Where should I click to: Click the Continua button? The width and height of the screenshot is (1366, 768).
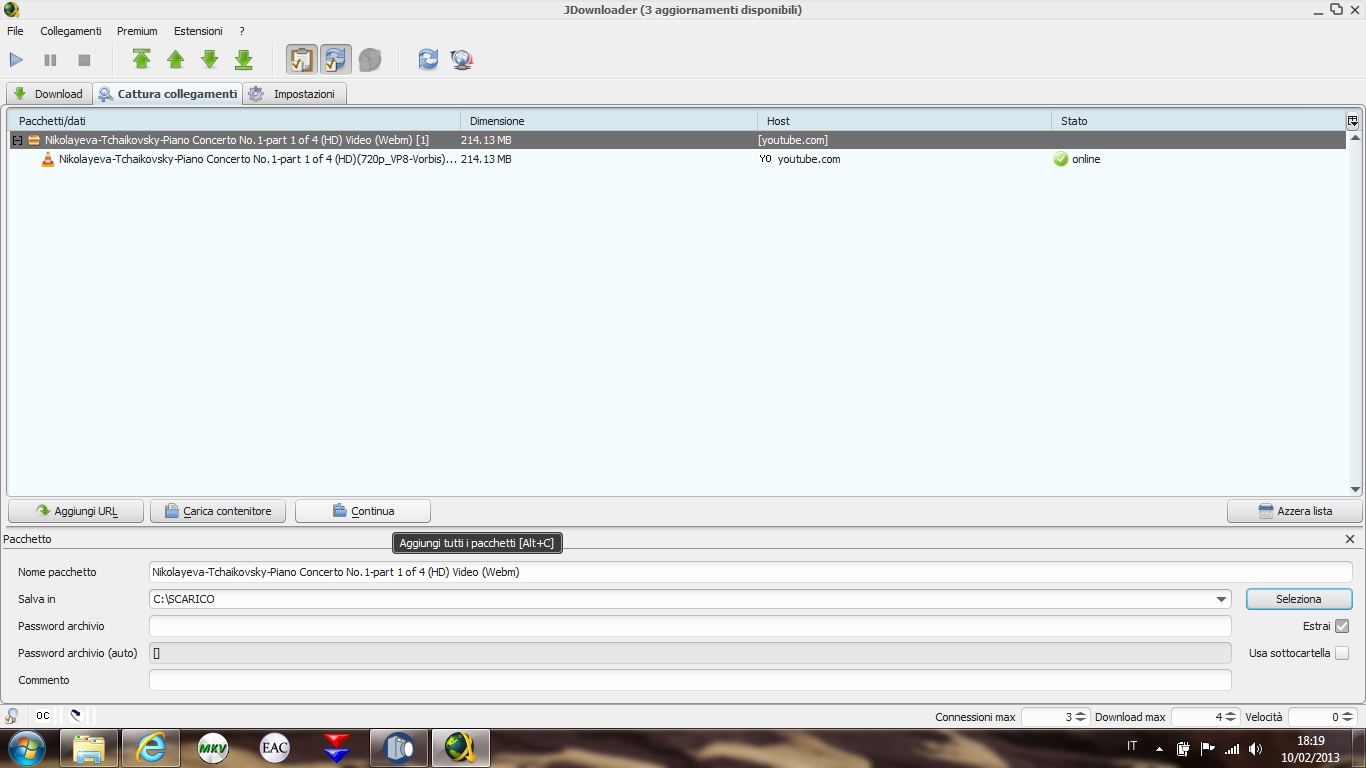pos(363,511)
